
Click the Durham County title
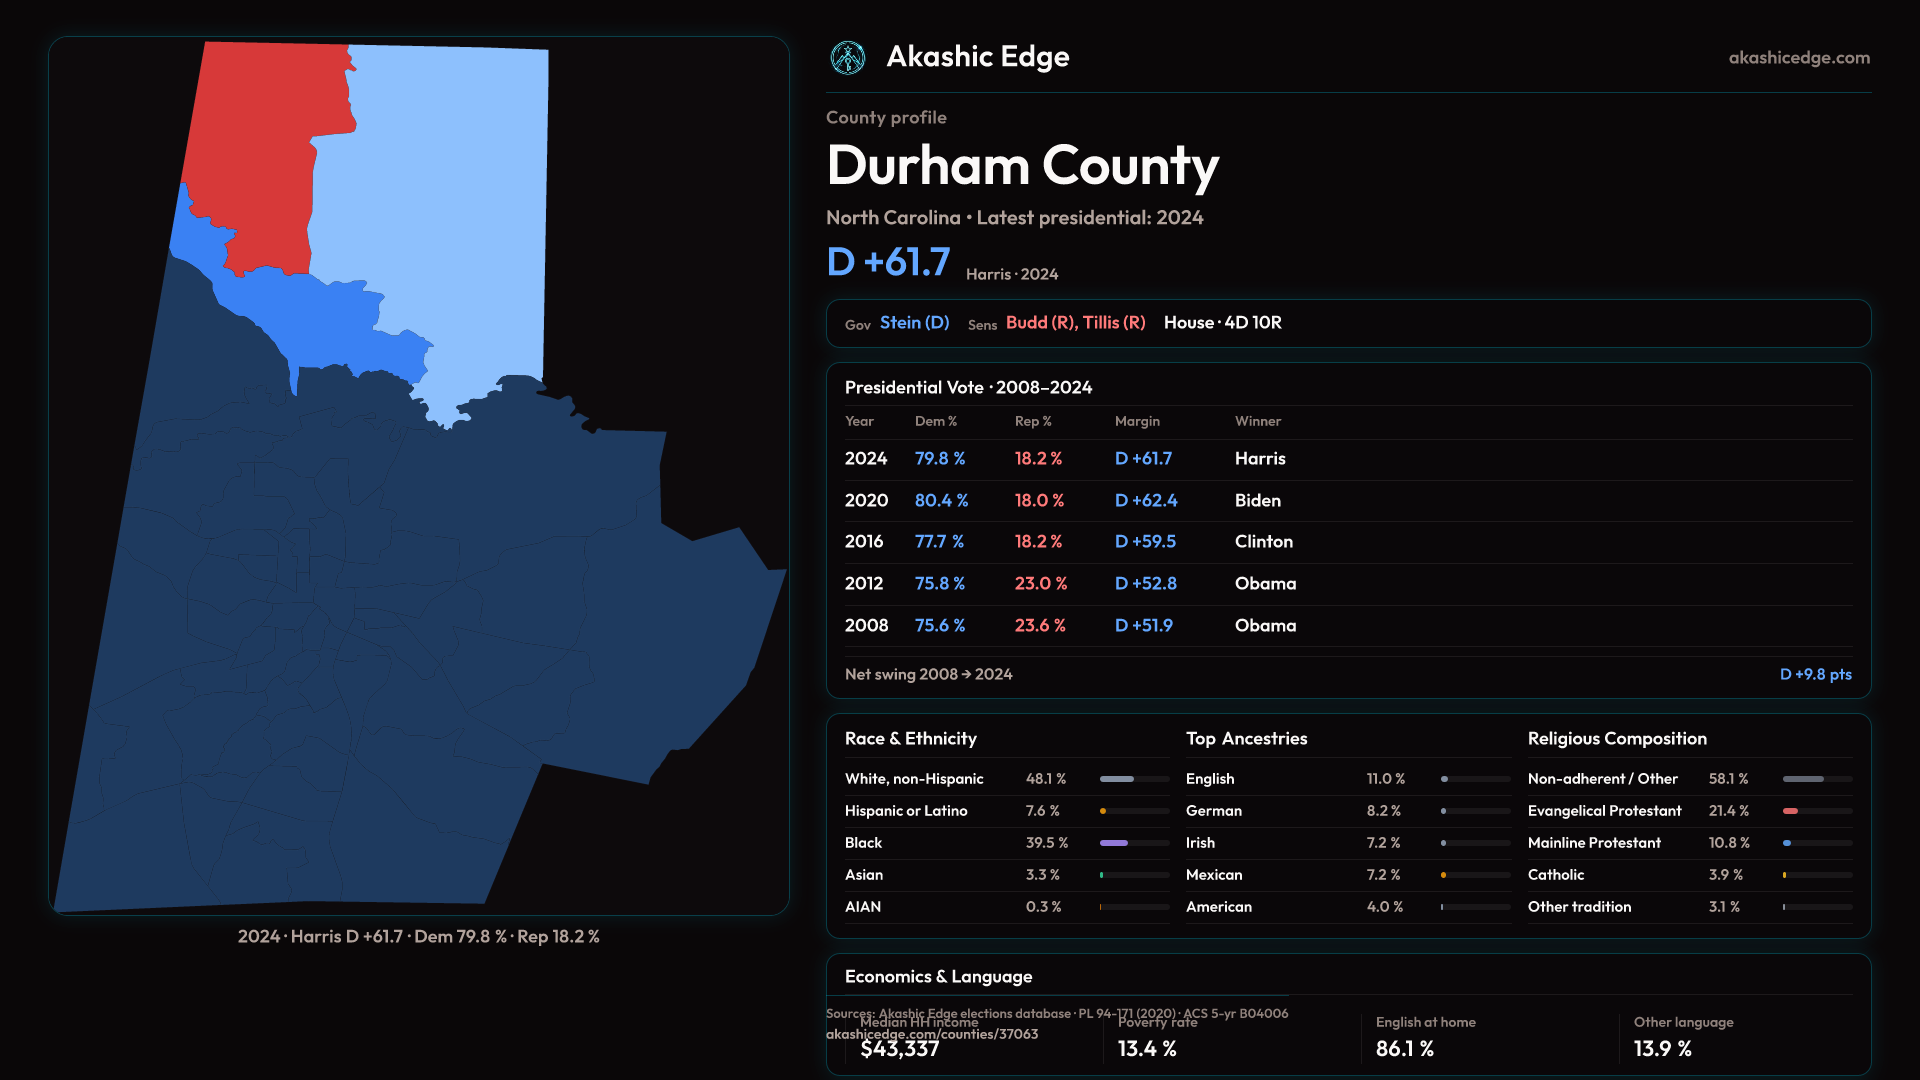tap(1022, 166)
